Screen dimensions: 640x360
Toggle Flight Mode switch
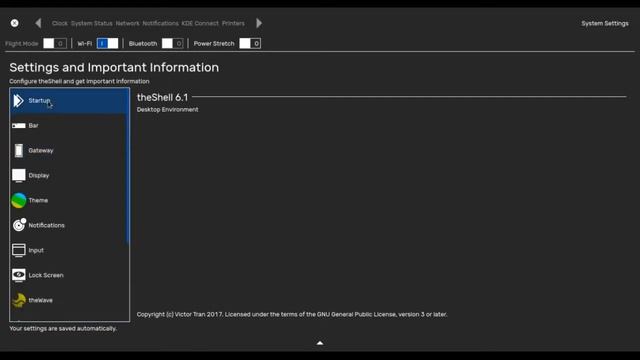click(55, 43)
